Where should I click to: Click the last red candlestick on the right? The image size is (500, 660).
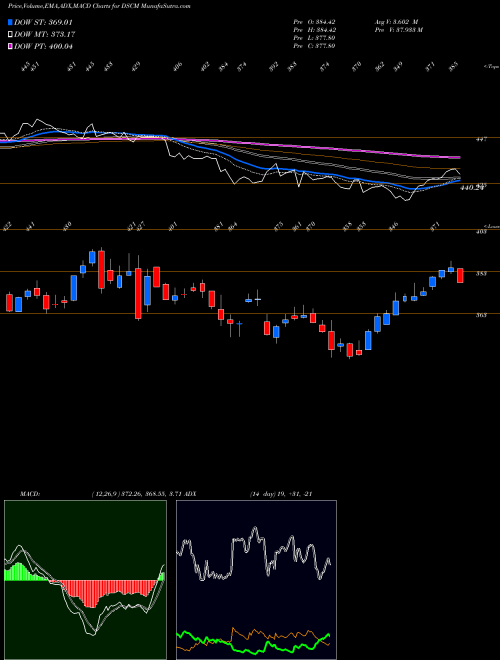pos(460,275)
